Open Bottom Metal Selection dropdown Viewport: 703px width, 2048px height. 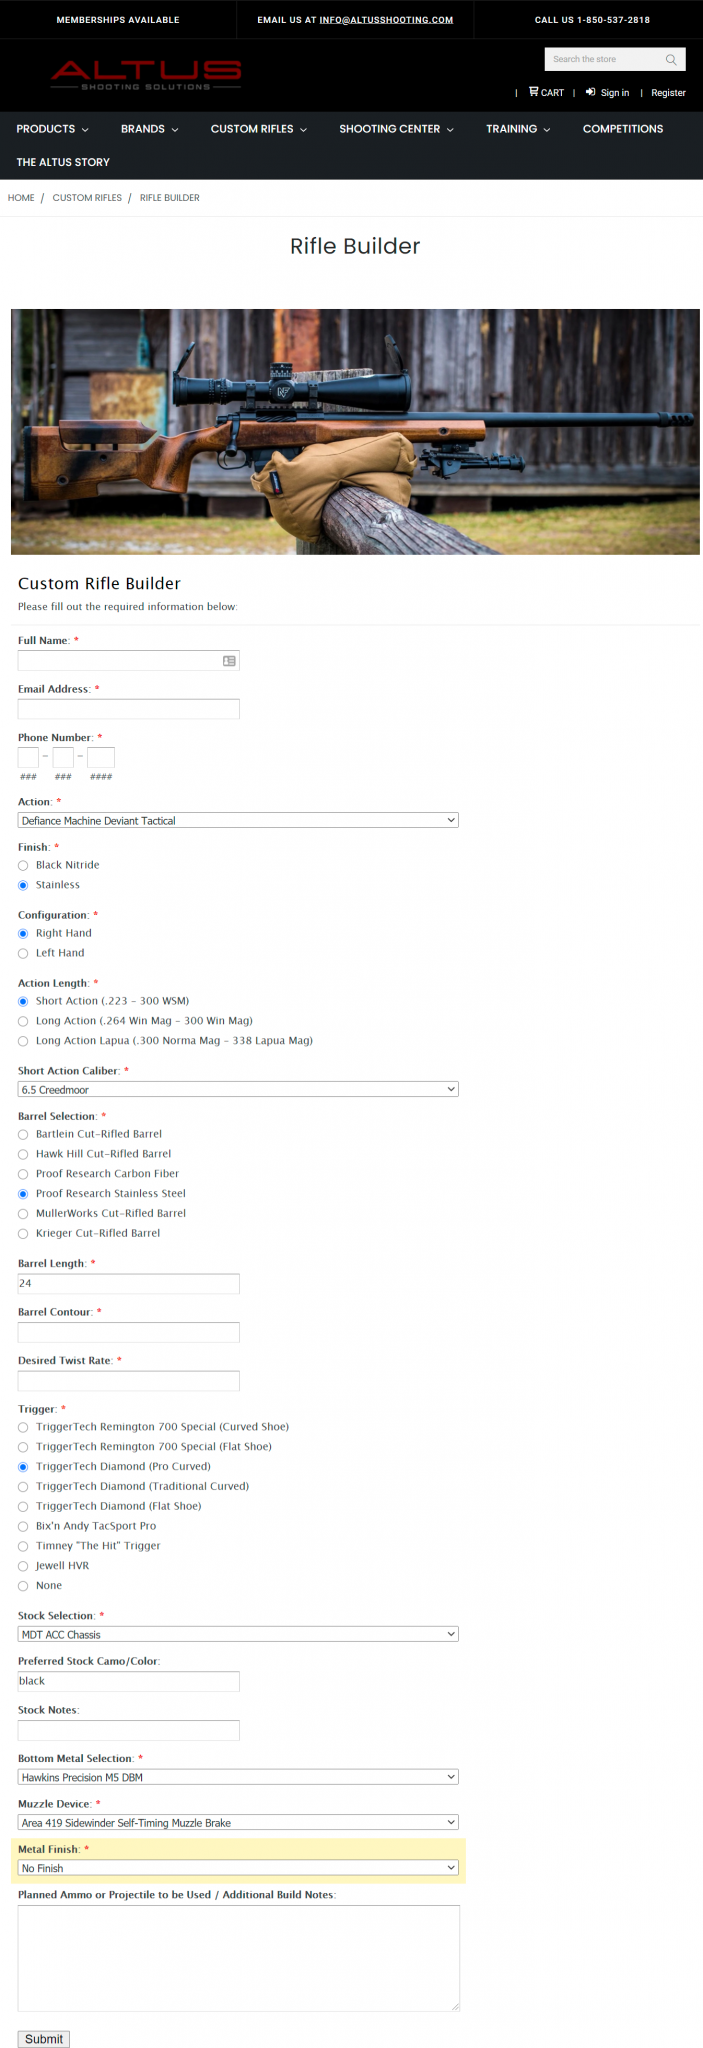(238, 1778)
